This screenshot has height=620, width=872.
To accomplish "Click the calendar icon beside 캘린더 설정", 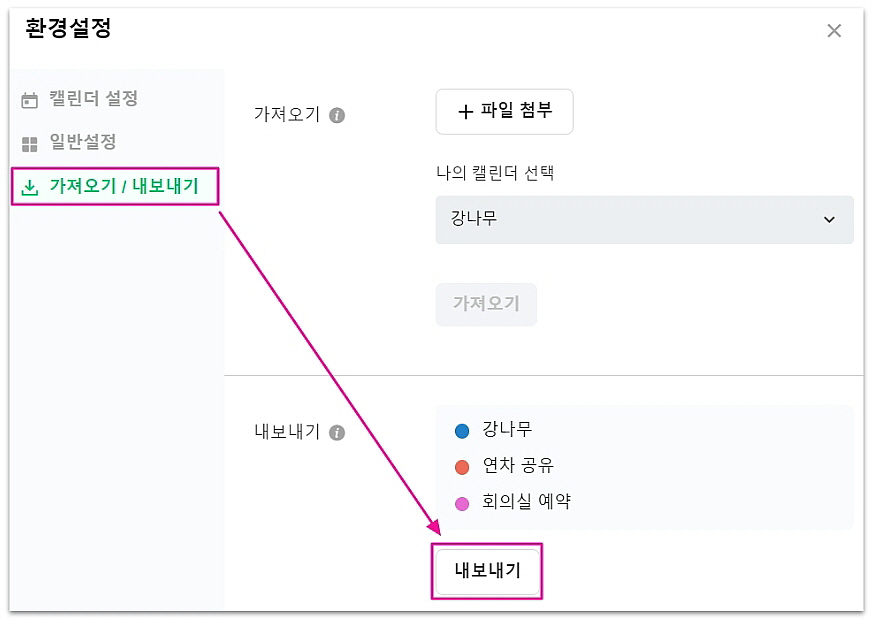I will [x=30, y=100].
